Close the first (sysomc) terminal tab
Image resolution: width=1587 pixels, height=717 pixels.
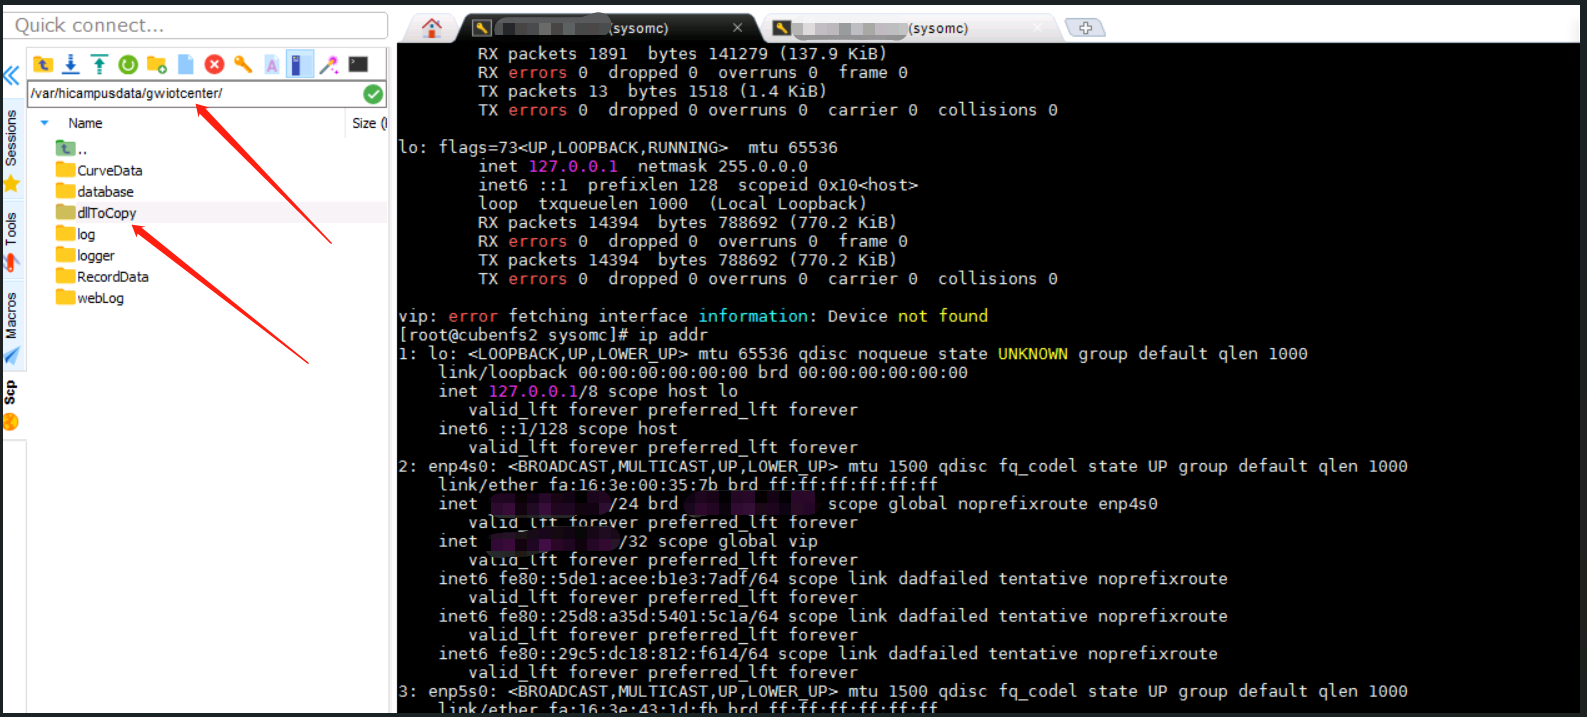pos(738,28)
